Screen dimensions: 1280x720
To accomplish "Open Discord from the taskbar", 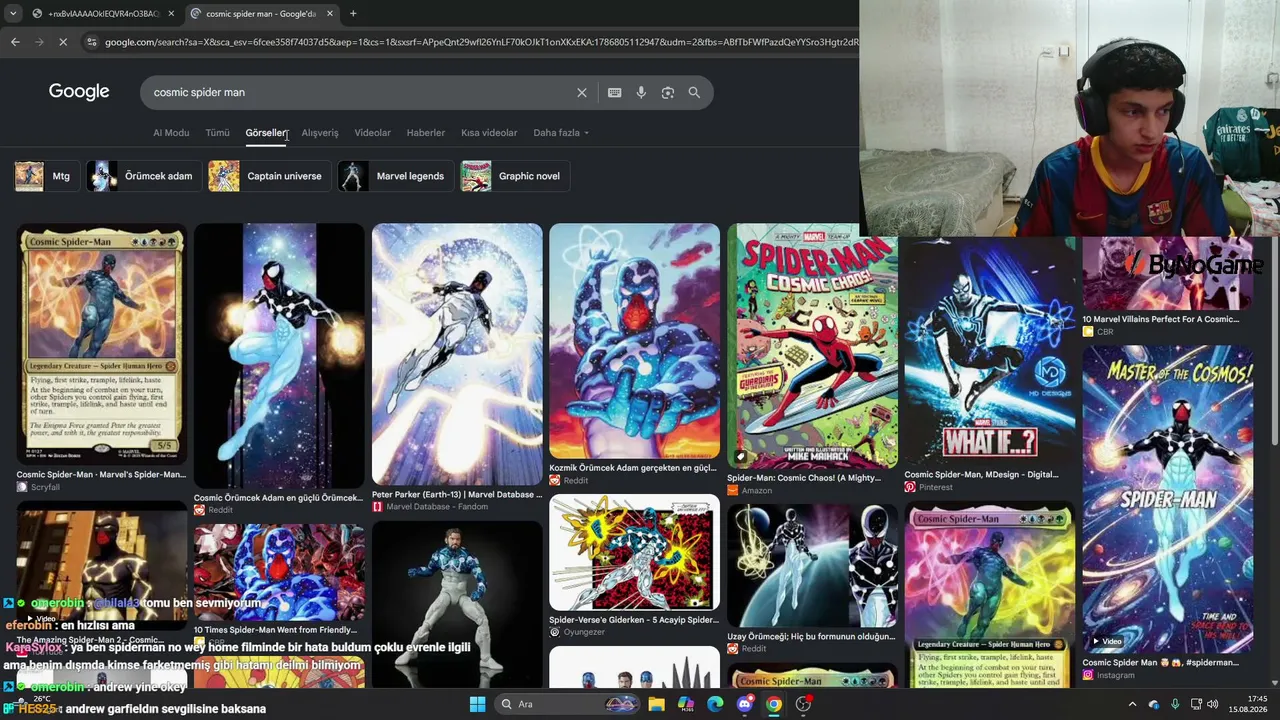I will point(744,704).
